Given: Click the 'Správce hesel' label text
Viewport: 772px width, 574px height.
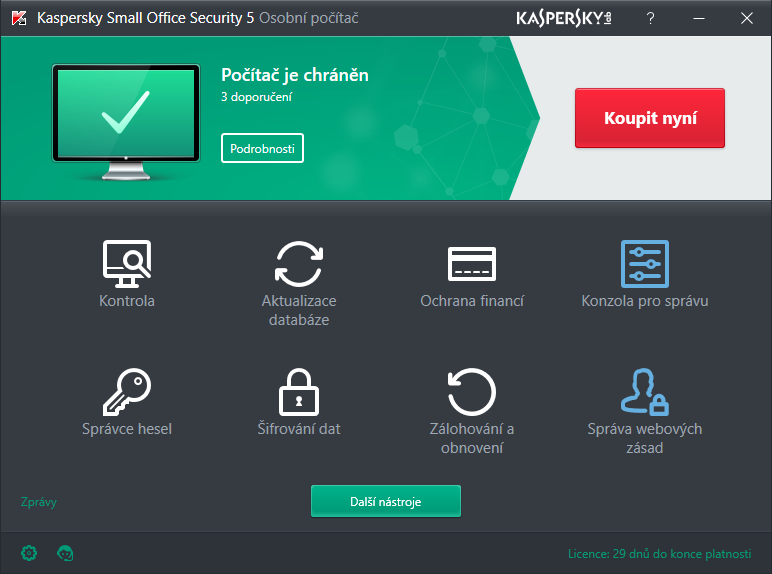Looking at the screenshot, I should pos(127,429).
